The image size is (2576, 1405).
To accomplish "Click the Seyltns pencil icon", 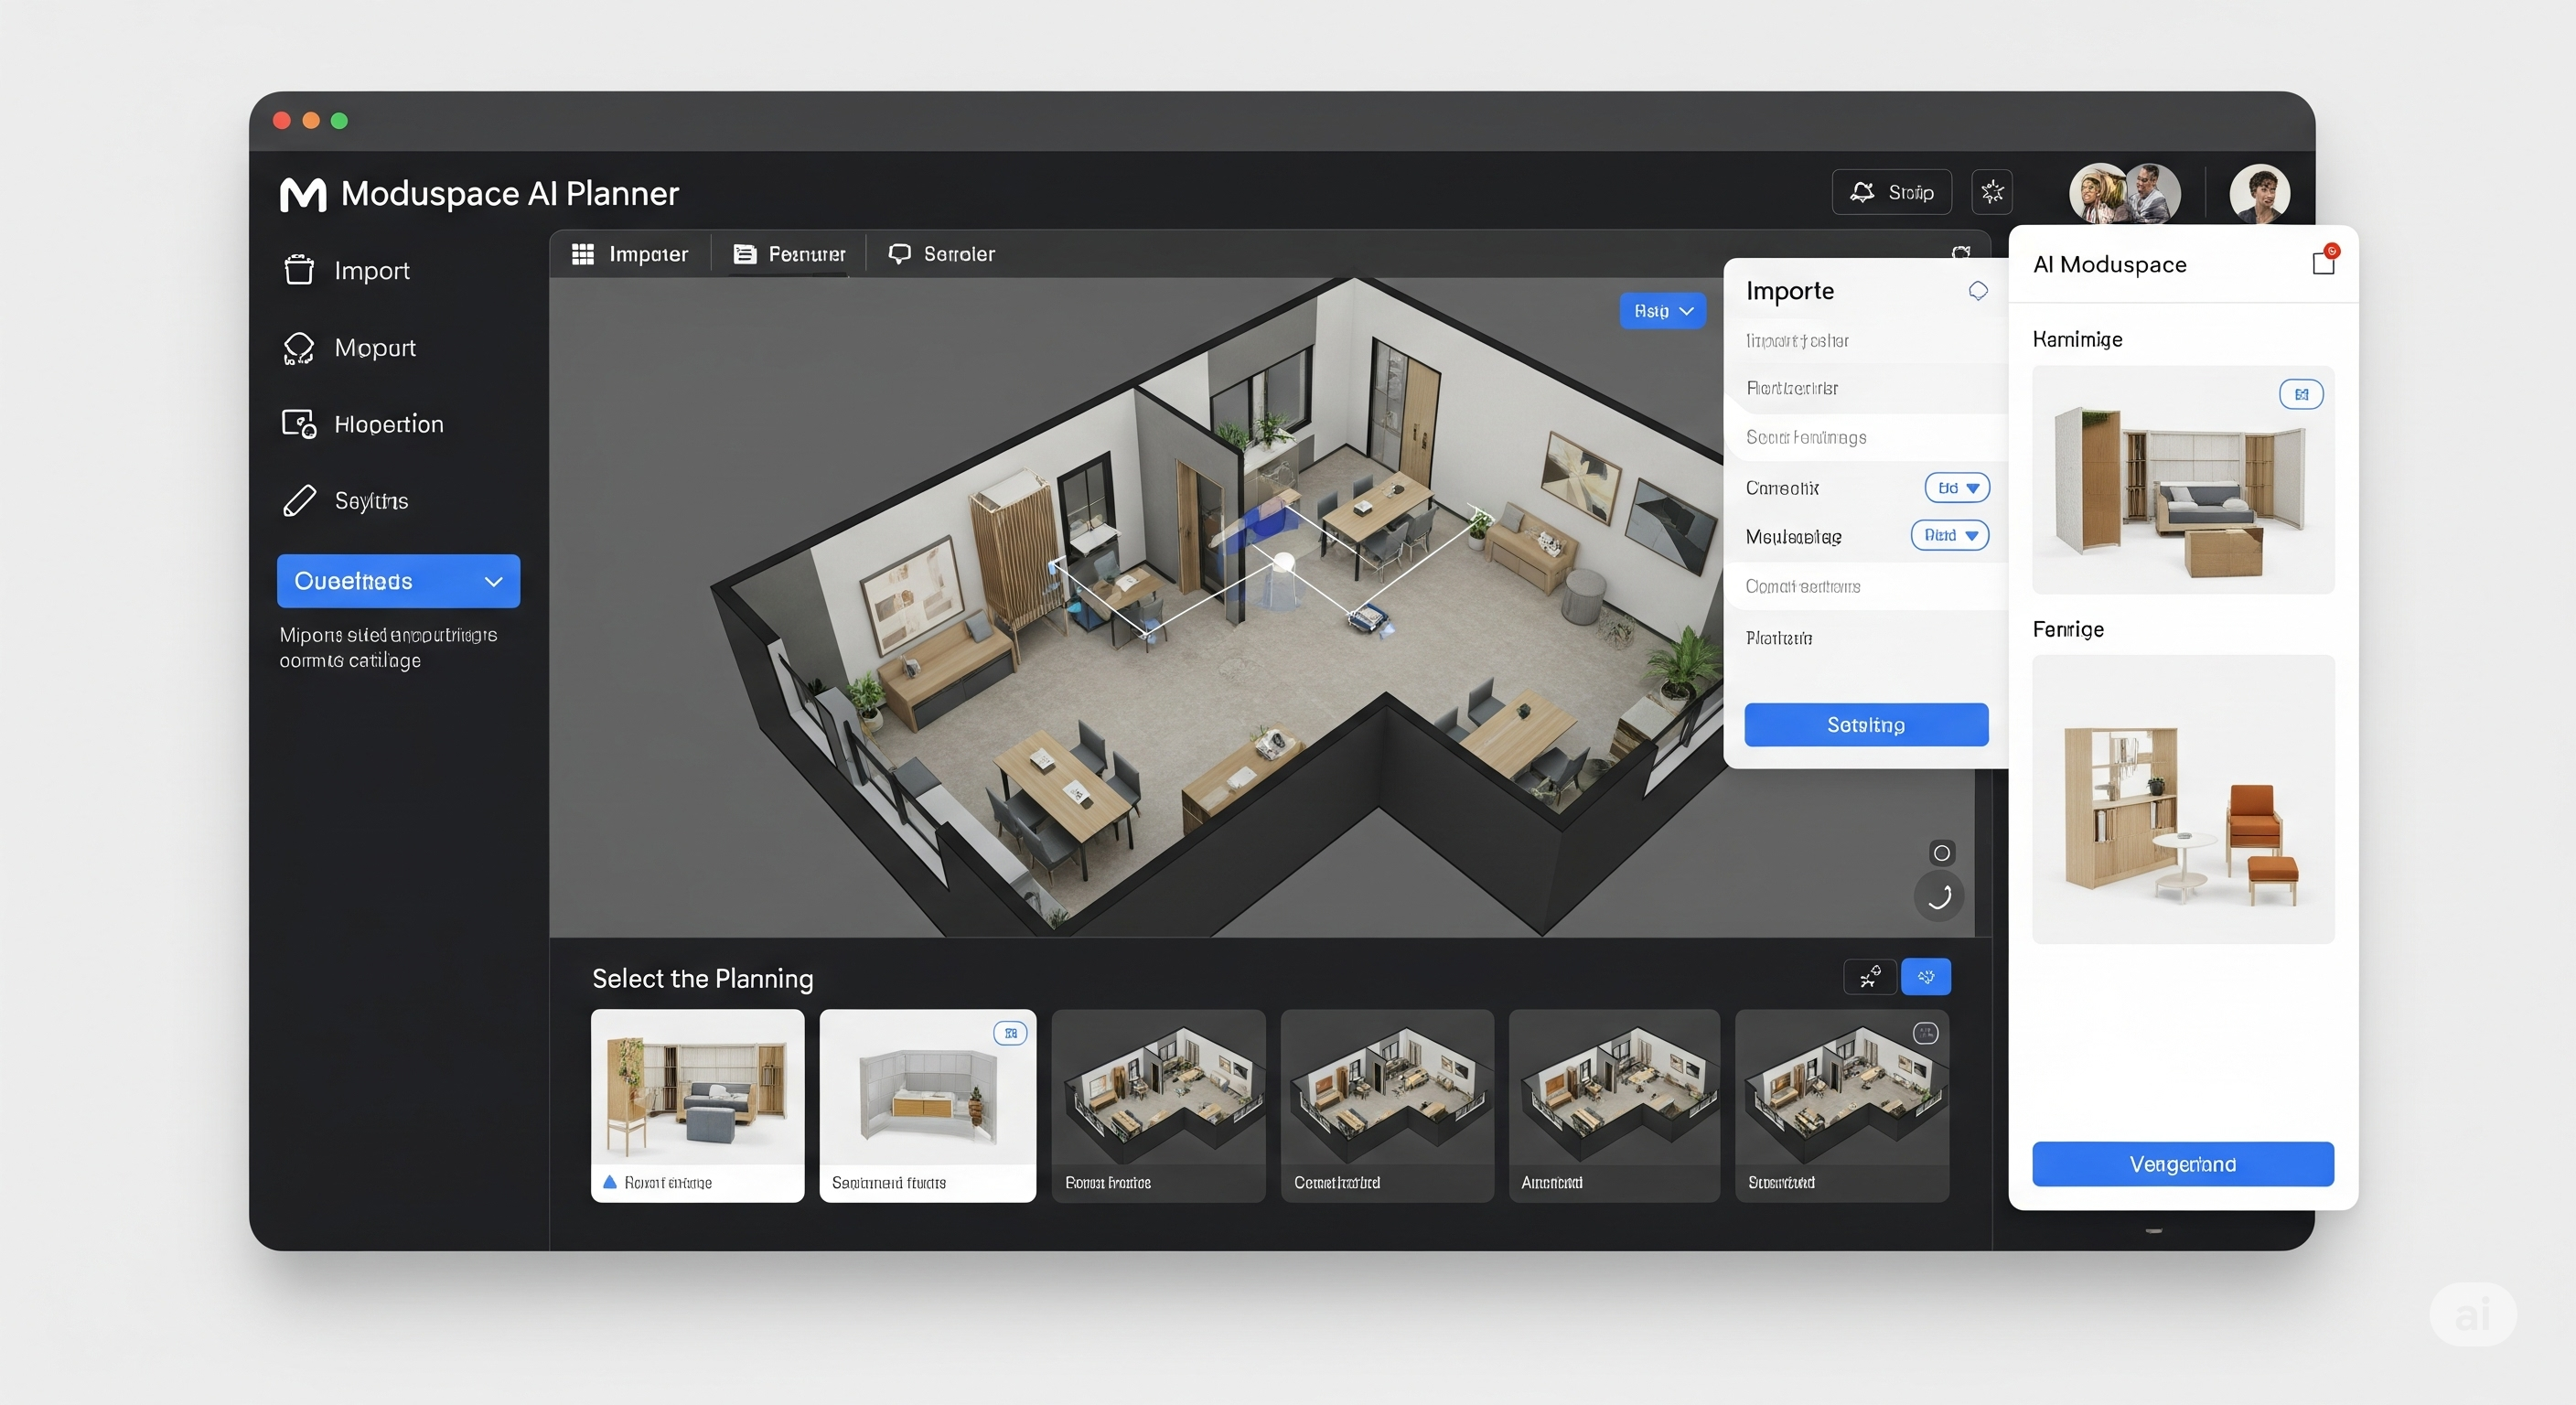I will tap(299, 500).
